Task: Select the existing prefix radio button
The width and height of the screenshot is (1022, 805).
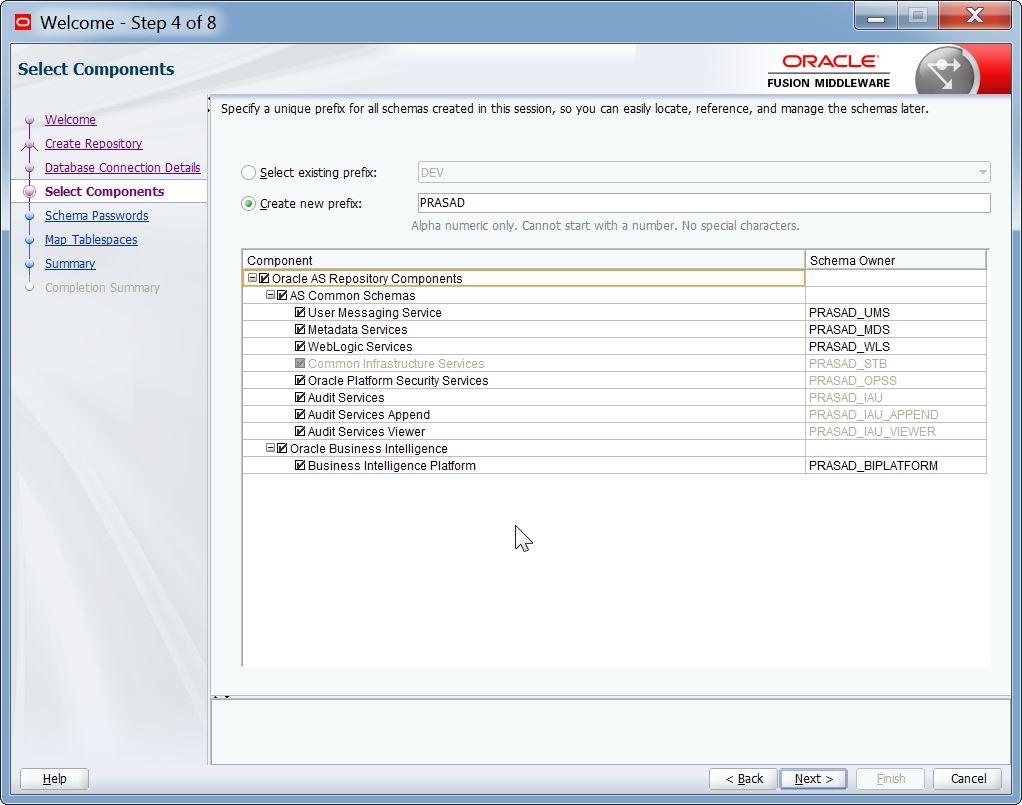Action: (x=248, y=173)
